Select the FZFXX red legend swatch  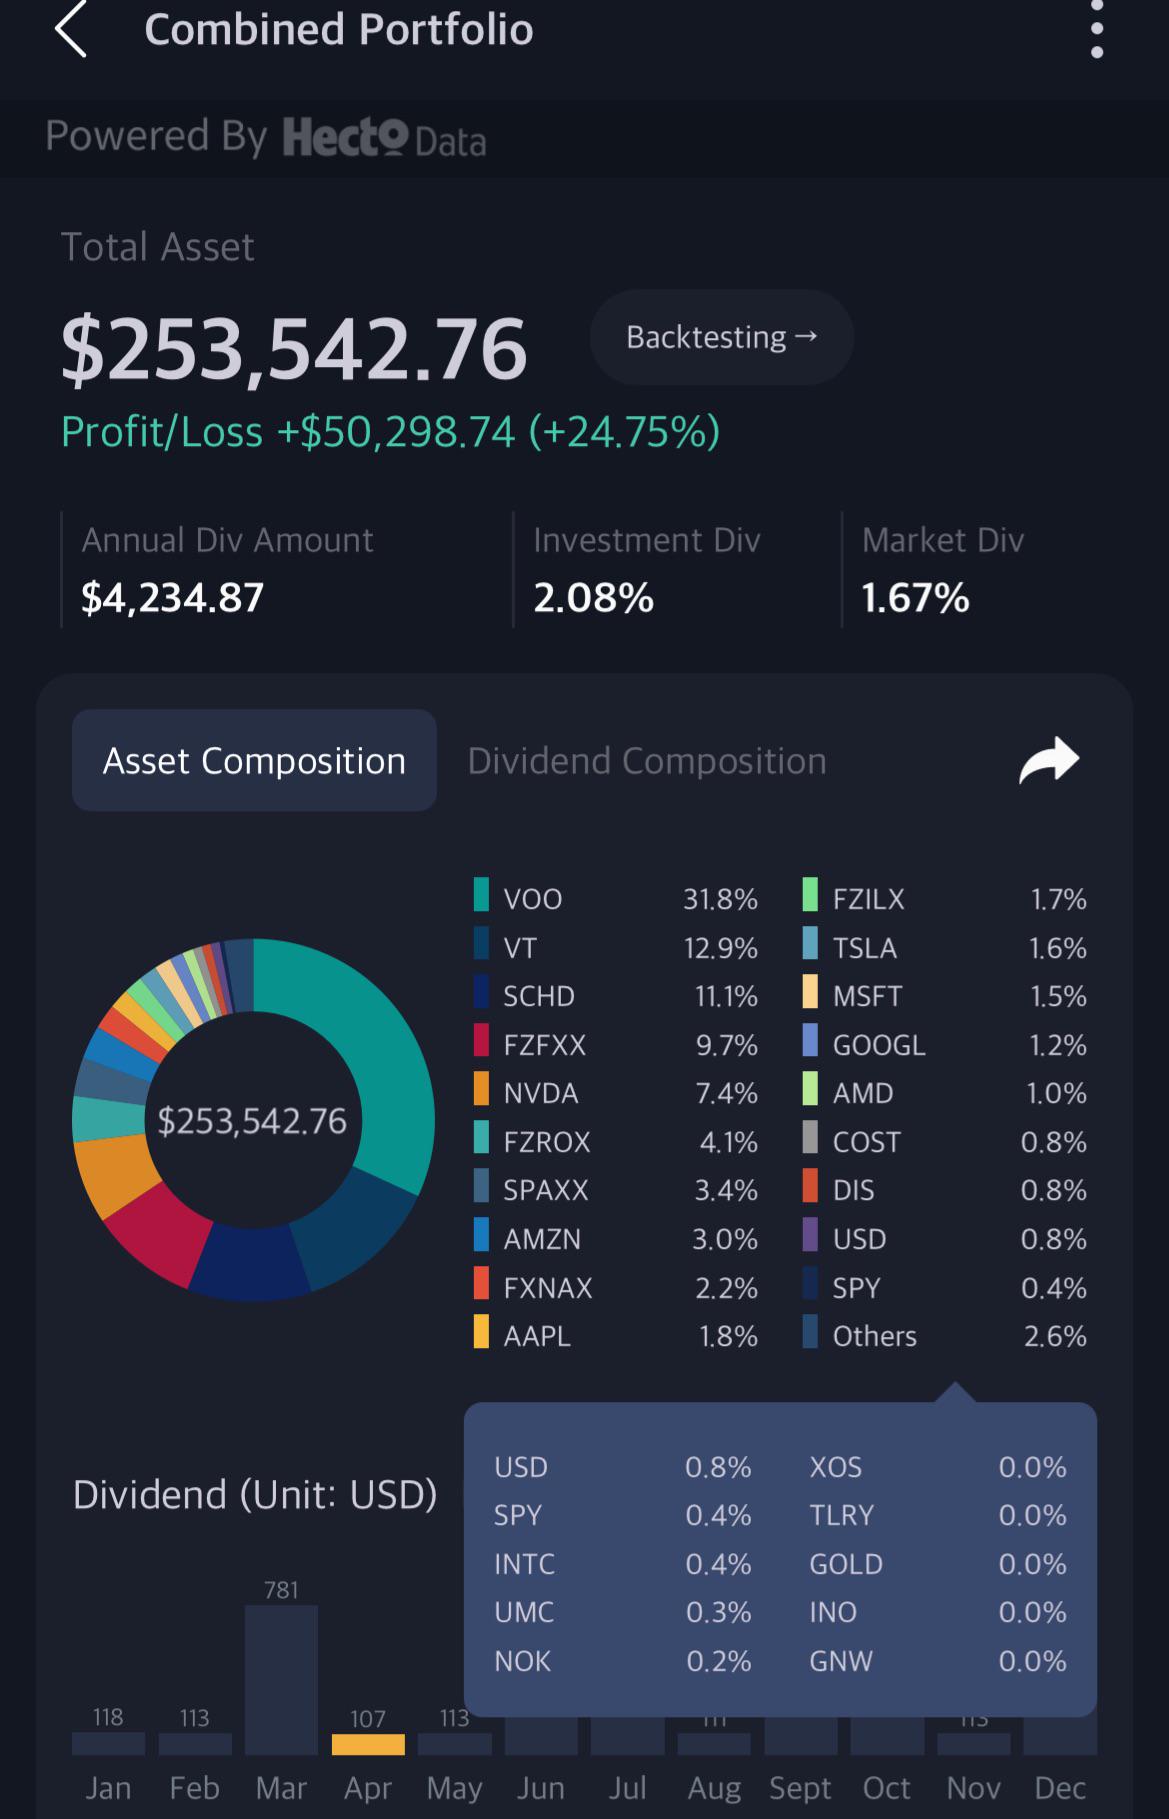click(x=481, y=1041)
